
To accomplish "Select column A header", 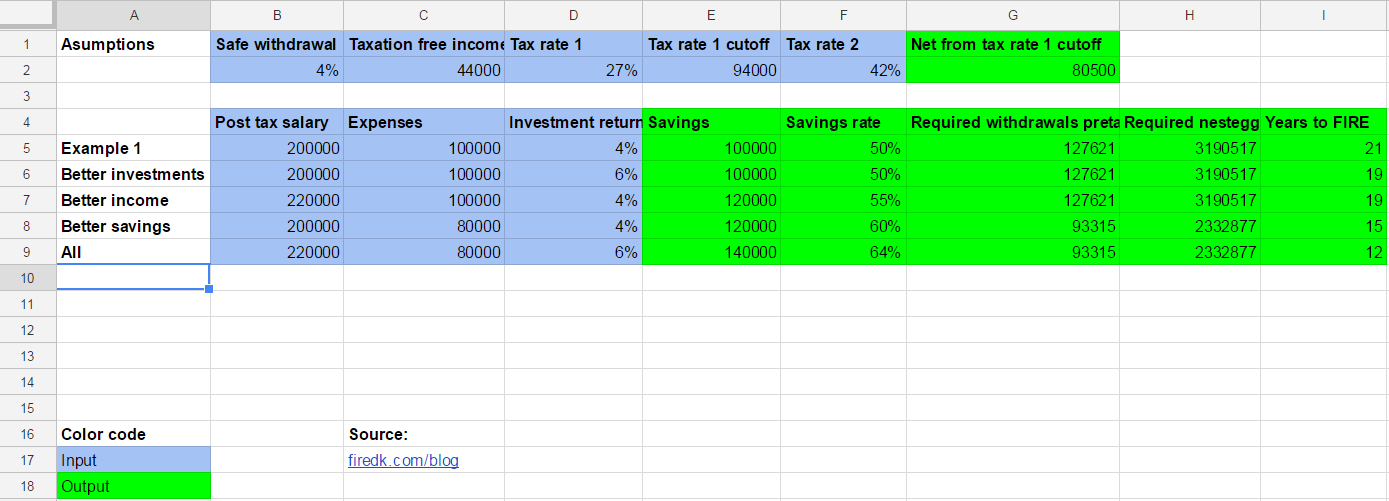I will tap(133, 15).
